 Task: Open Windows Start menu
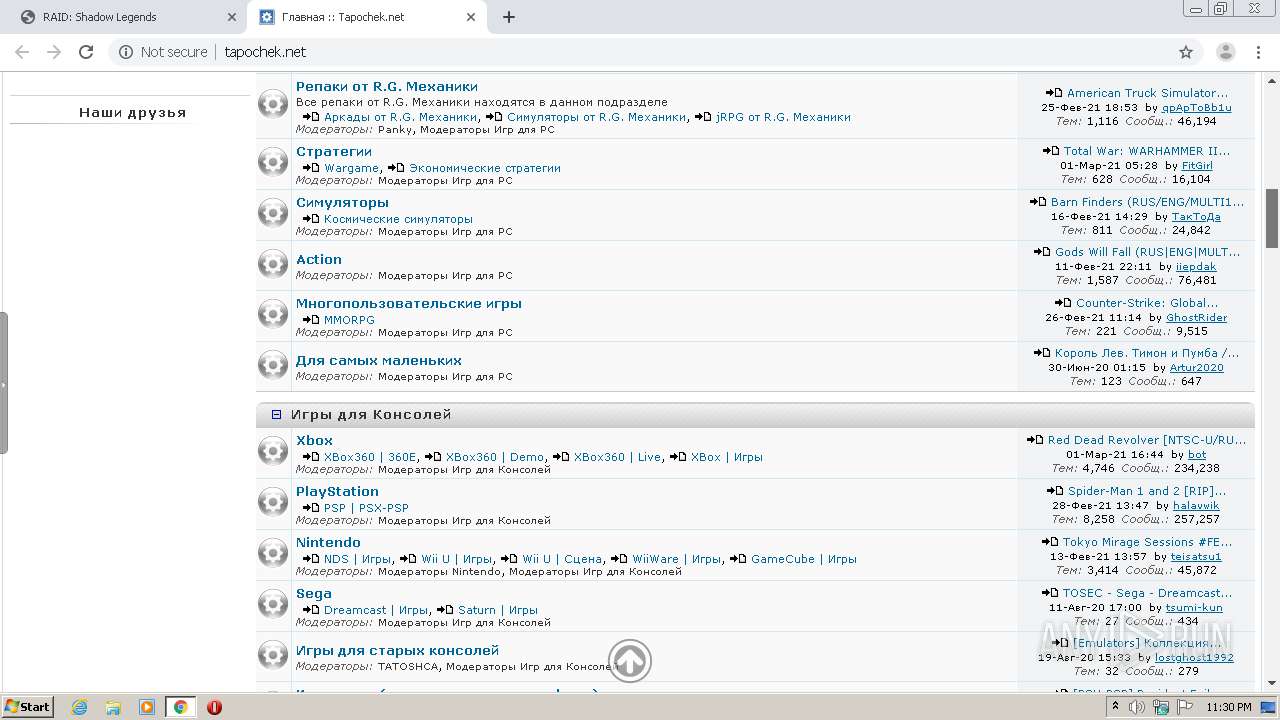coord(27,707)
